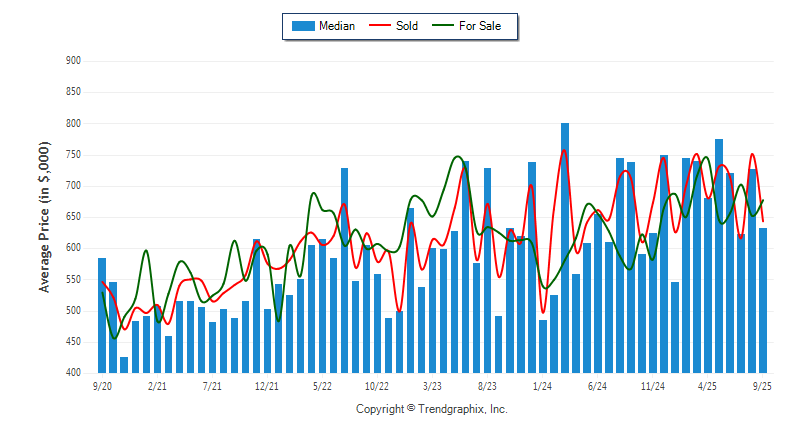Toggle the Sold series legend label

pyautogui.click(x=407, y=26)
